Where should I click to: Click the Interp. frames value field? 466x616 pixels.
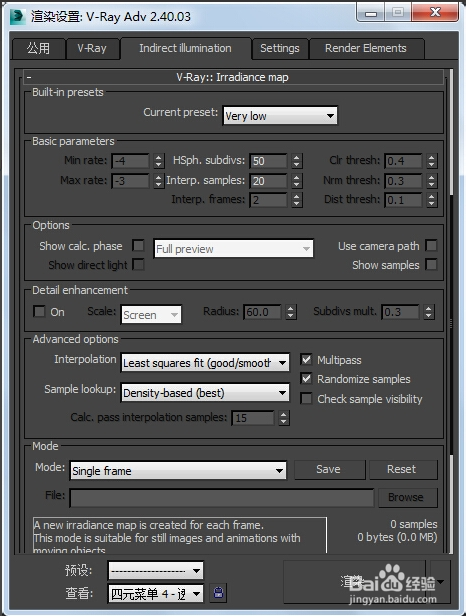pos(268,200)
